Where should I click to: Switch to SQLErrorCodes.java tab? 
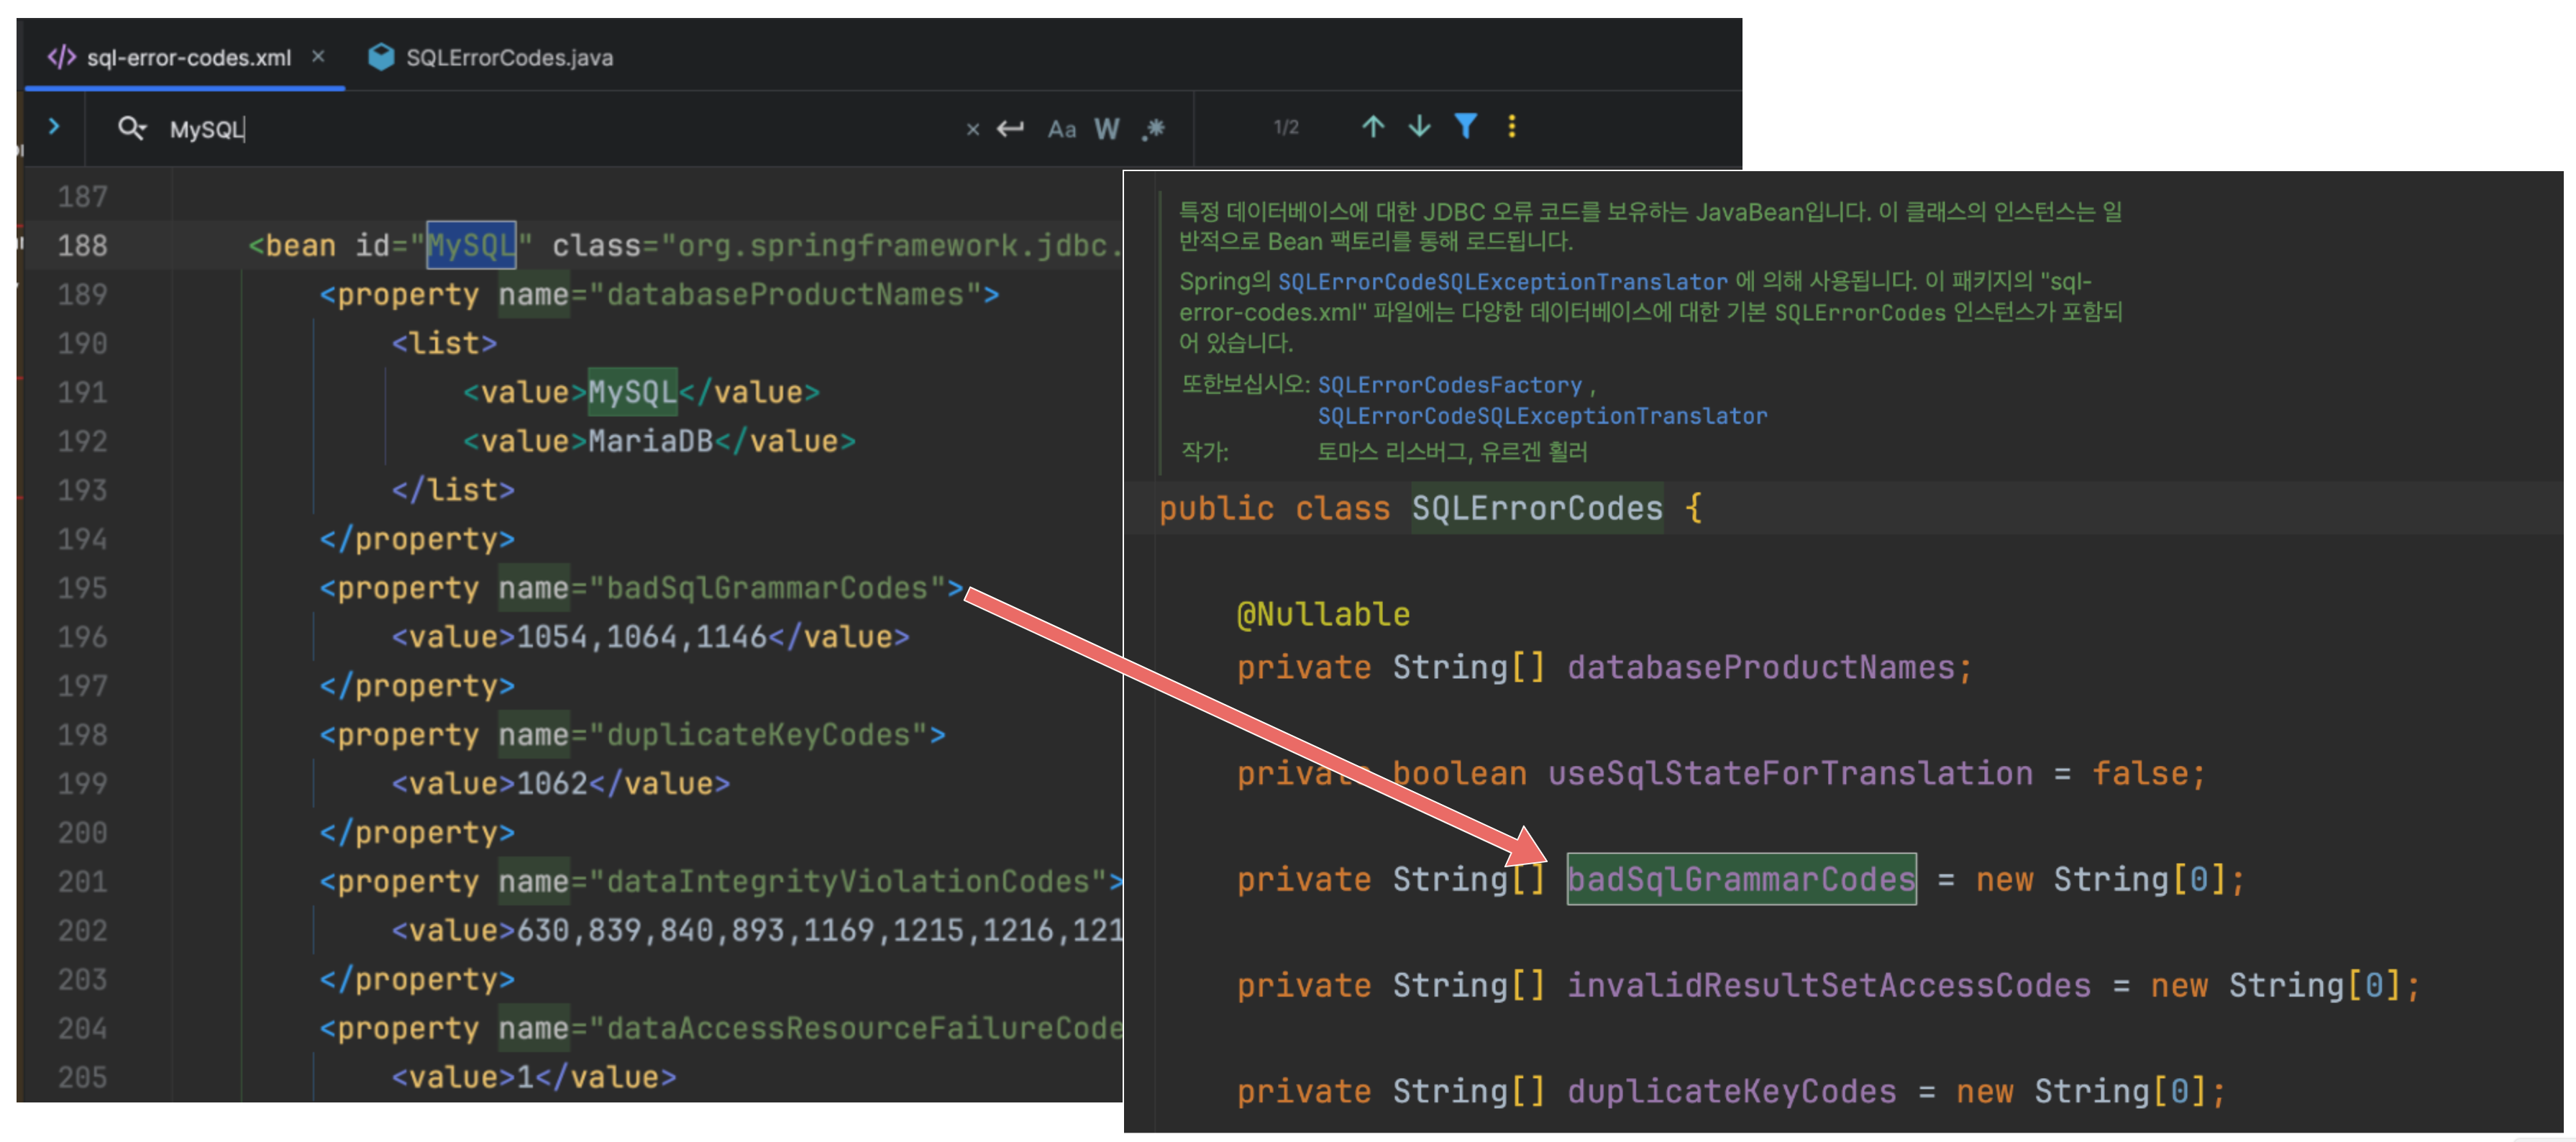(509, 58)
